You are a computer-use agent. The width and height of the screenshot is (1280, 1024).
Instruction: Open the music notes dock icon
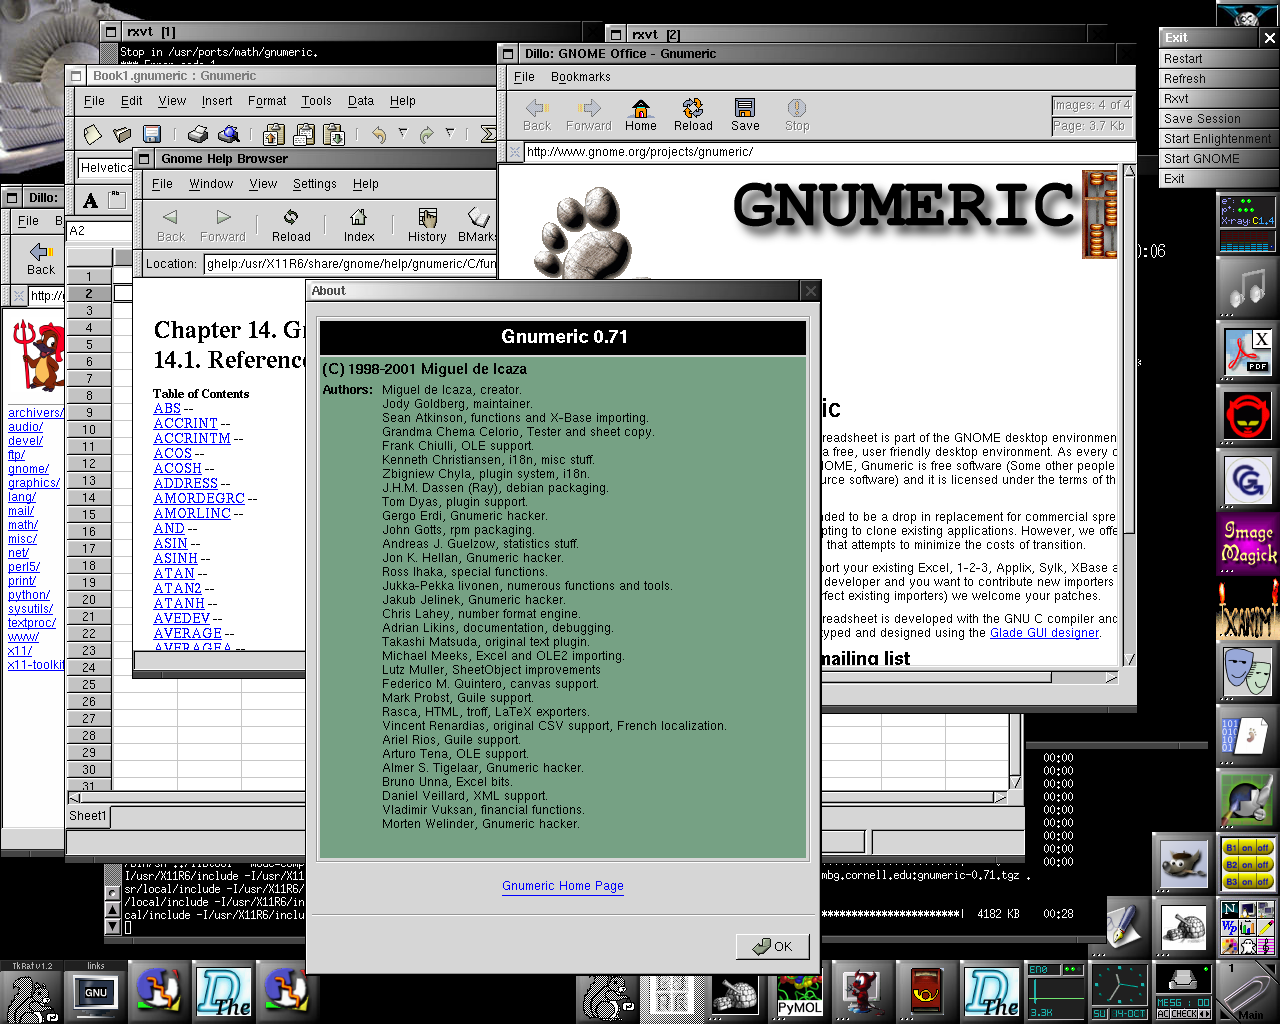click(1247, 288)
